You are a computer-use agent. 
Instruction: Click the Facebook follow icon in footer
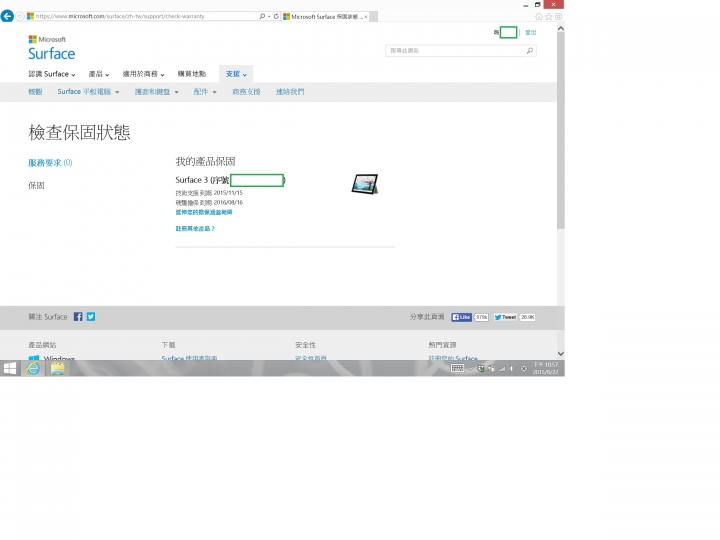(x=78, y=317)
